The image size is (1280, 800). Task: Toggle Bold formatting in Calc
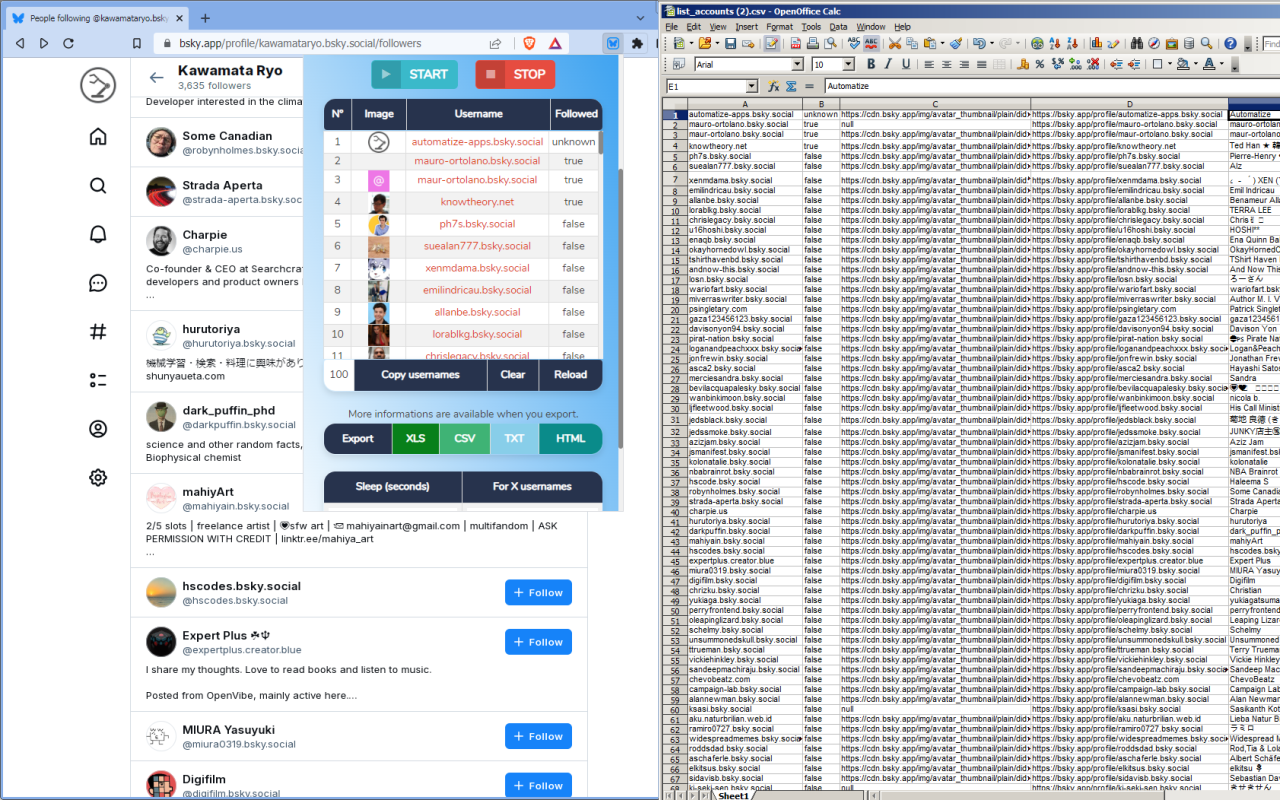pyautogui.click(x=871, y=64)
